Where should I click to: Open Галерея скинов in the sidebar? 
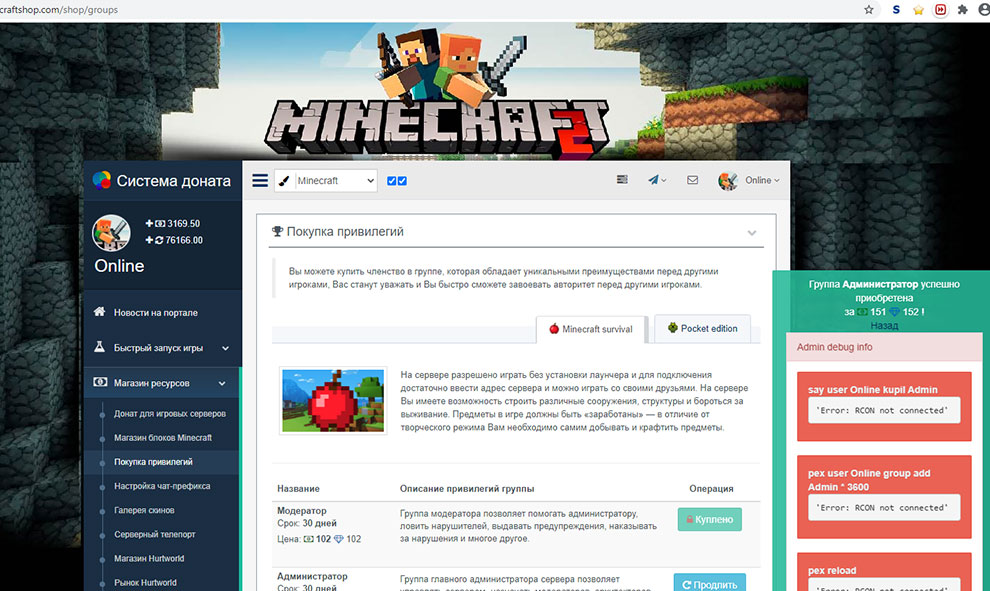coord(145,510)
